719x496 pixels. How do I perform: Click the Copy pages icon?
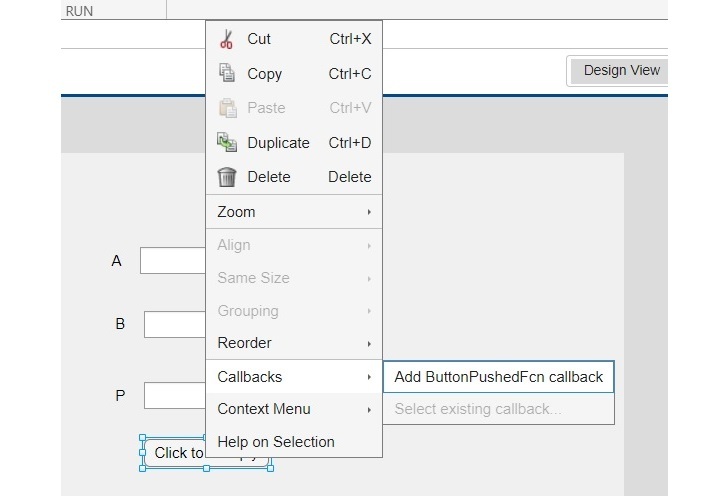(227, 74)
